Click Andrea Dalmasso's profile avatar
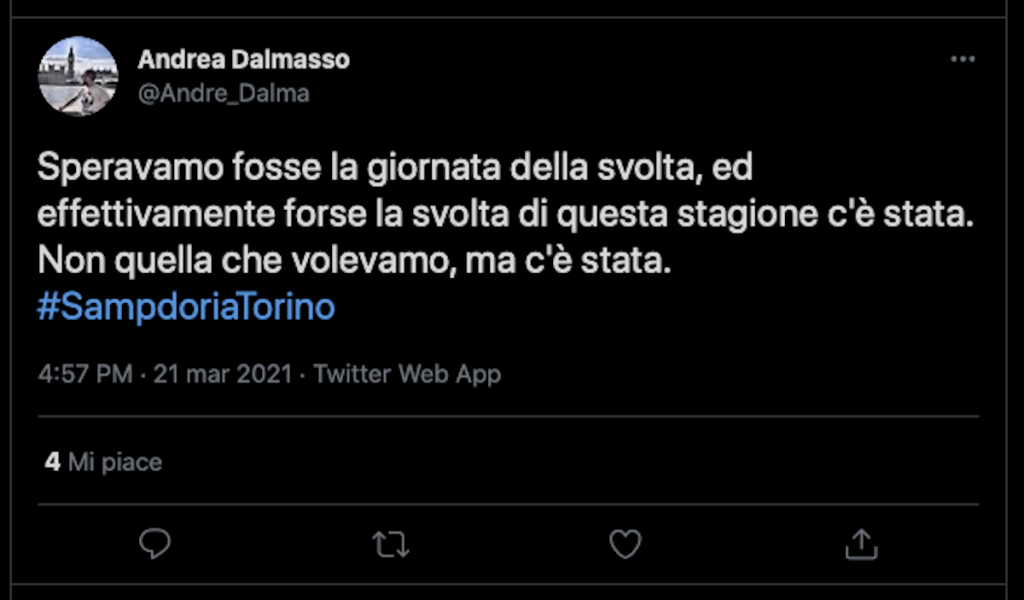1024x600 pixels. (78, 76)
